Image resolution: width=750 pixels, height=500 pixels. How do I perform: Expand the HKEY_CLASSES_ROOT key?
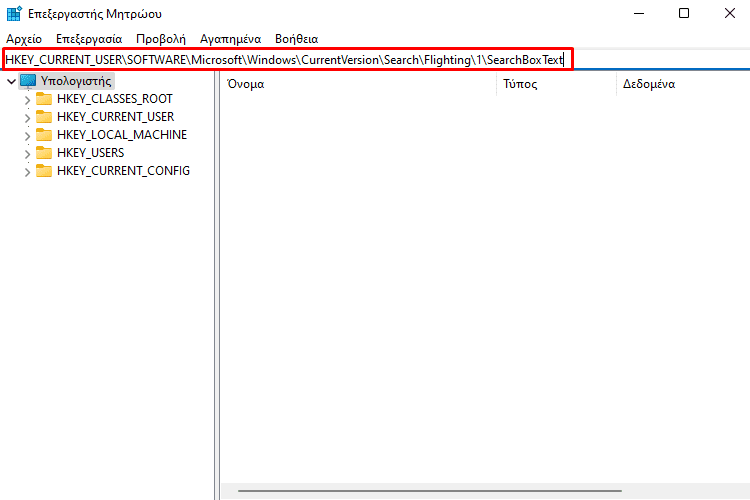click(27, 100)
